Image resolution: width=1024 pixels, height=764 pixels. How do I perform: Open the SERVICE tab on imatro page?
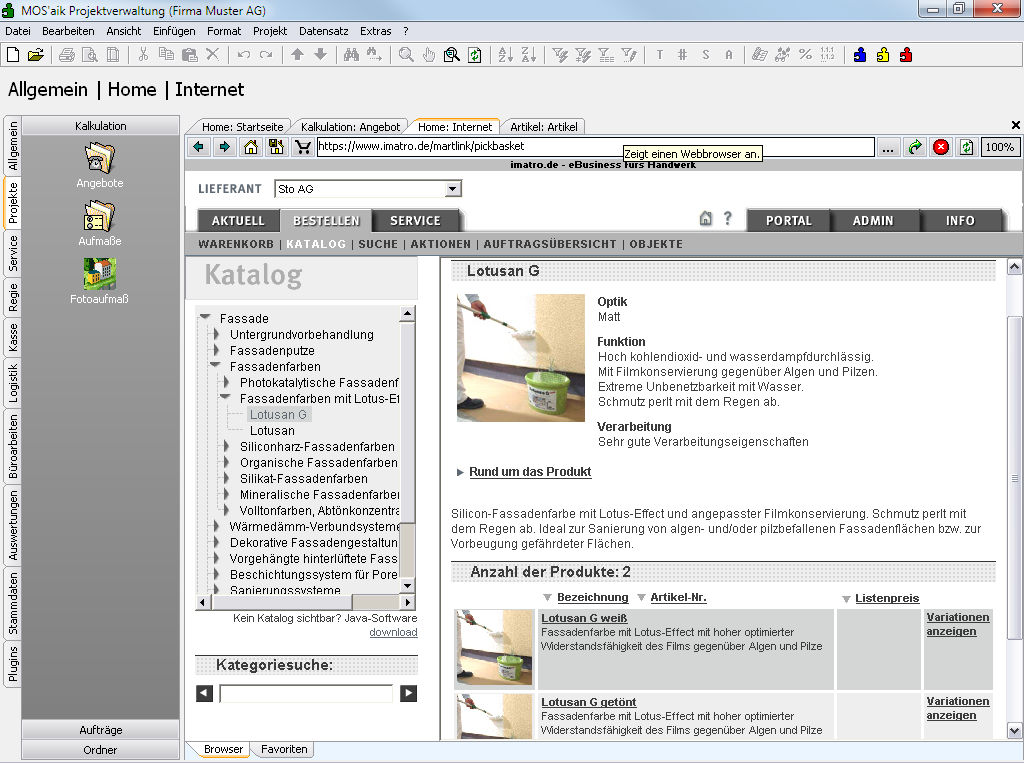tap(415, 221)
